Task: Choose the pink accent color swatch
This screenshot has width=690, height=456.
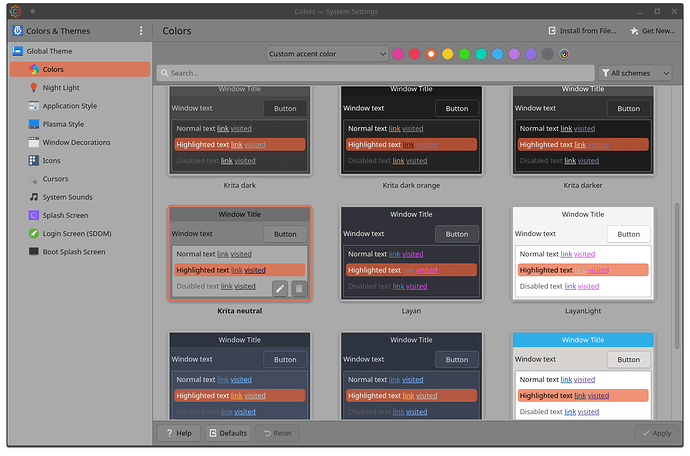Action: click(398, 54)
